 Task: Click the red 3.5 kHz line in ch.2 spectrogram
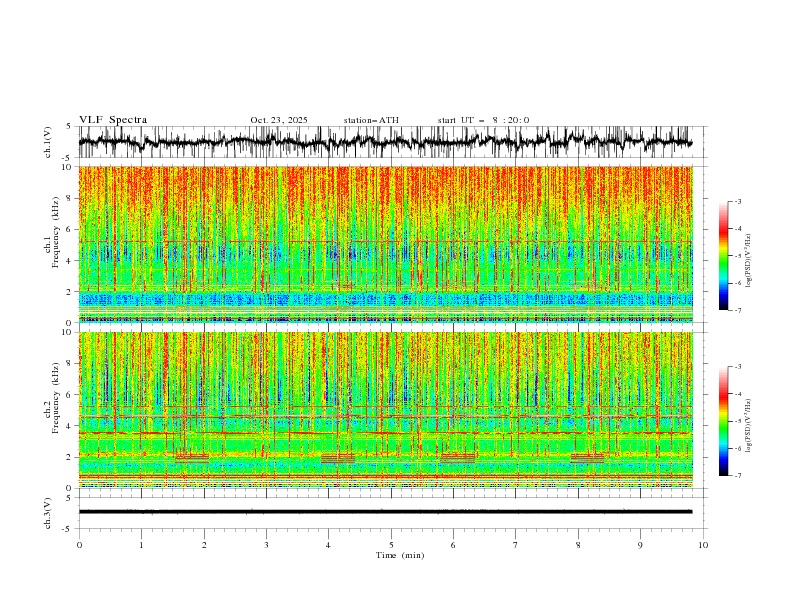(385, 433)
